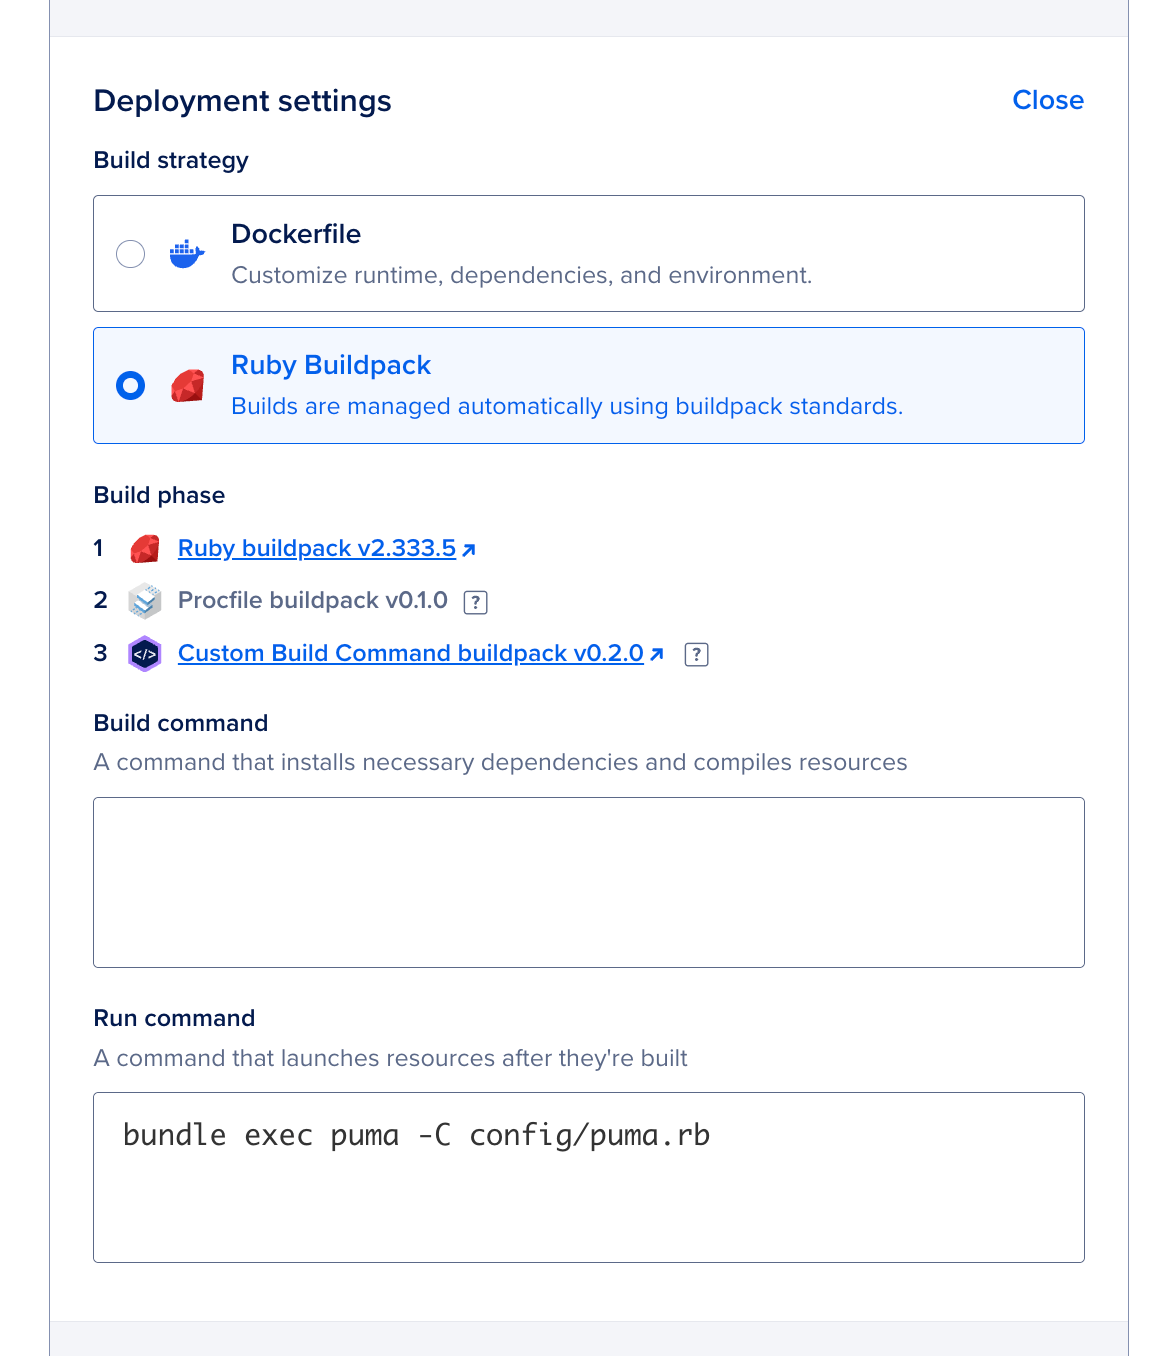This screenshot has height=1356, width=1156.
Task: Click the Docker whale icon
Action: point(186,254)
